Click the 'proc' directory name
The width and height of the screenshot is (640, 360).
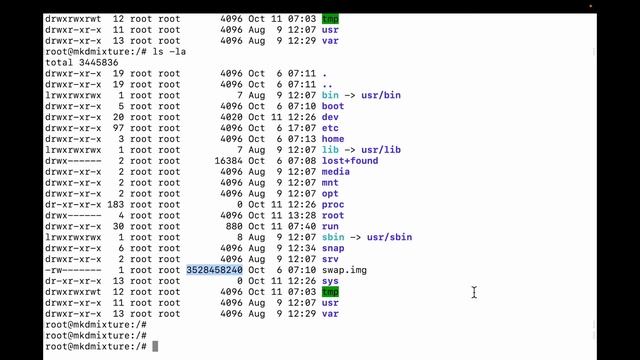[x=333, y=204]
